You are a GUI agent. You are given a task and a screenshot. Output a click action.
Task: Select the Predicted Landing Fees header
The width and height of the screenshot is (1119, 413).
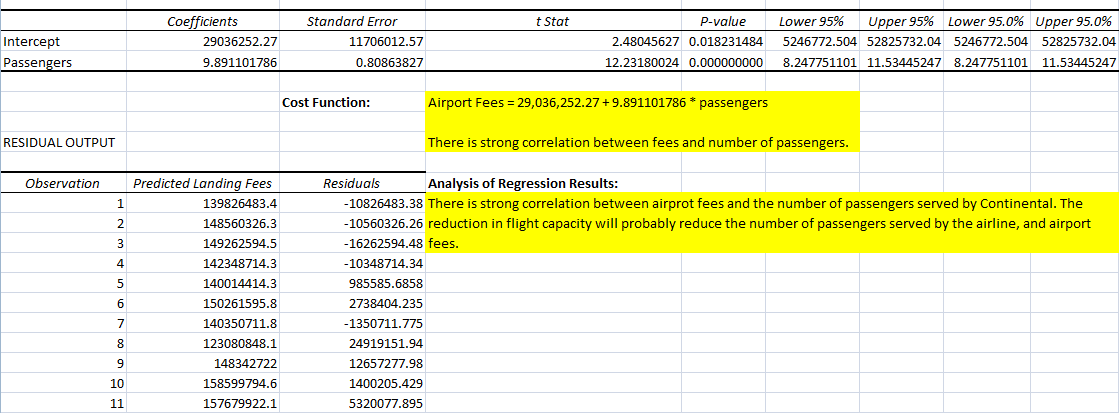tap(202, 184)
